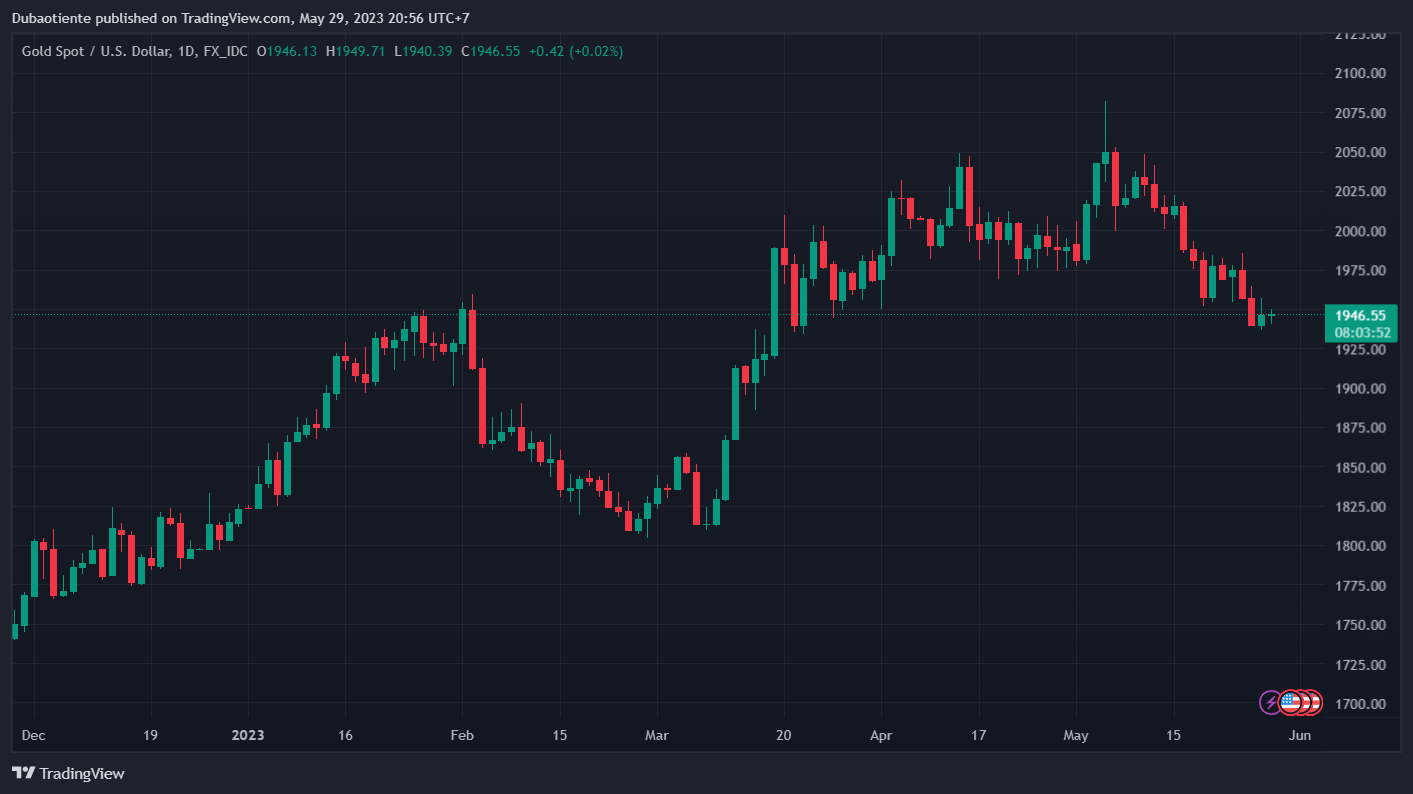Click the Dec marker on the time axis

(33, 736)
